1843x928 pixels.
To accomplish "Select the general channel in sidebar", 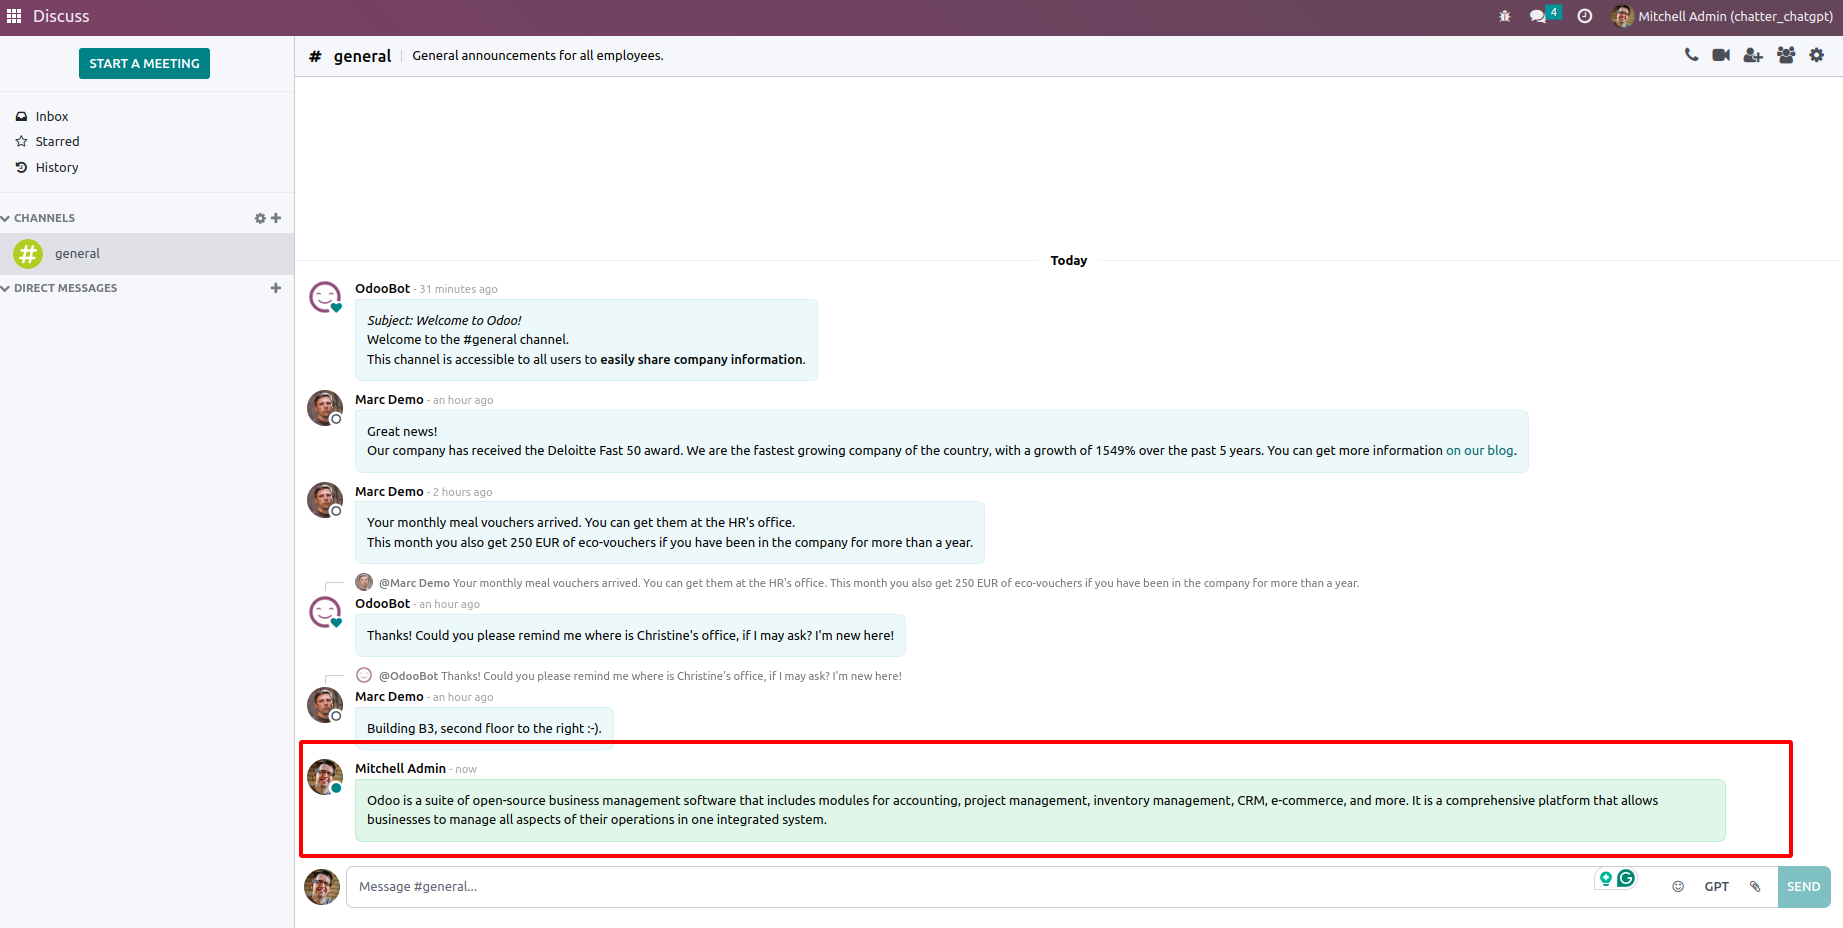I will pyautogui.click(x=147, y=254).
